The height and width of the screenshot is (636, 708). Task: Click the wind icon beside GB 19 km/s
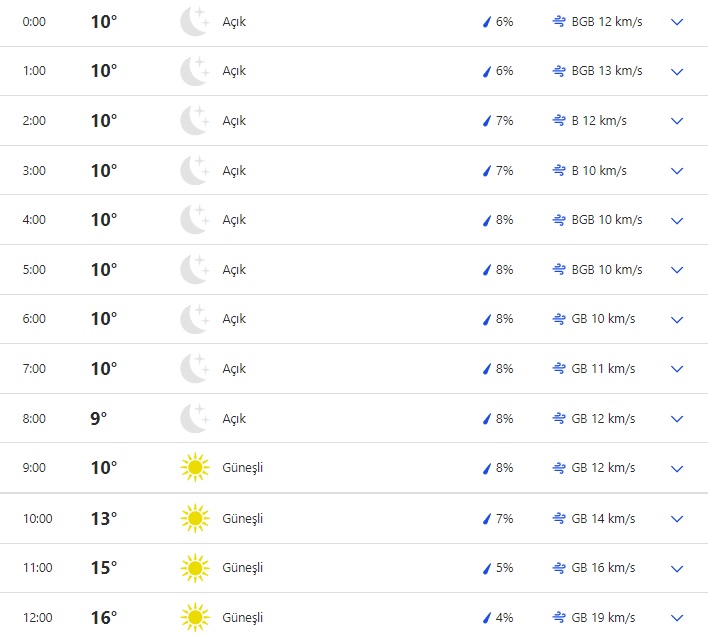pyautogui.click(x=559, y=617)
